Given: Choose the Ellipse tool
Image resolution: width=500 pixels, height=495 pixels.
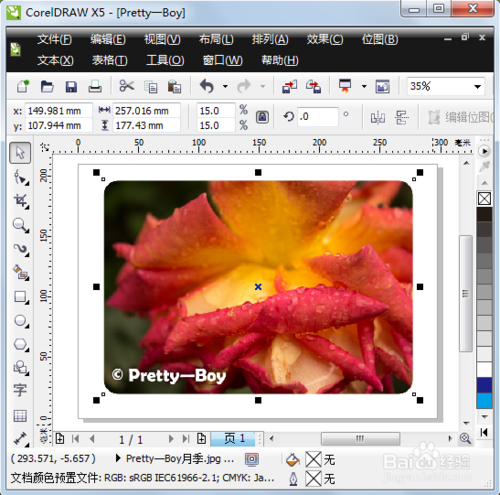Looking at the screenshot, I should (21, 321).
